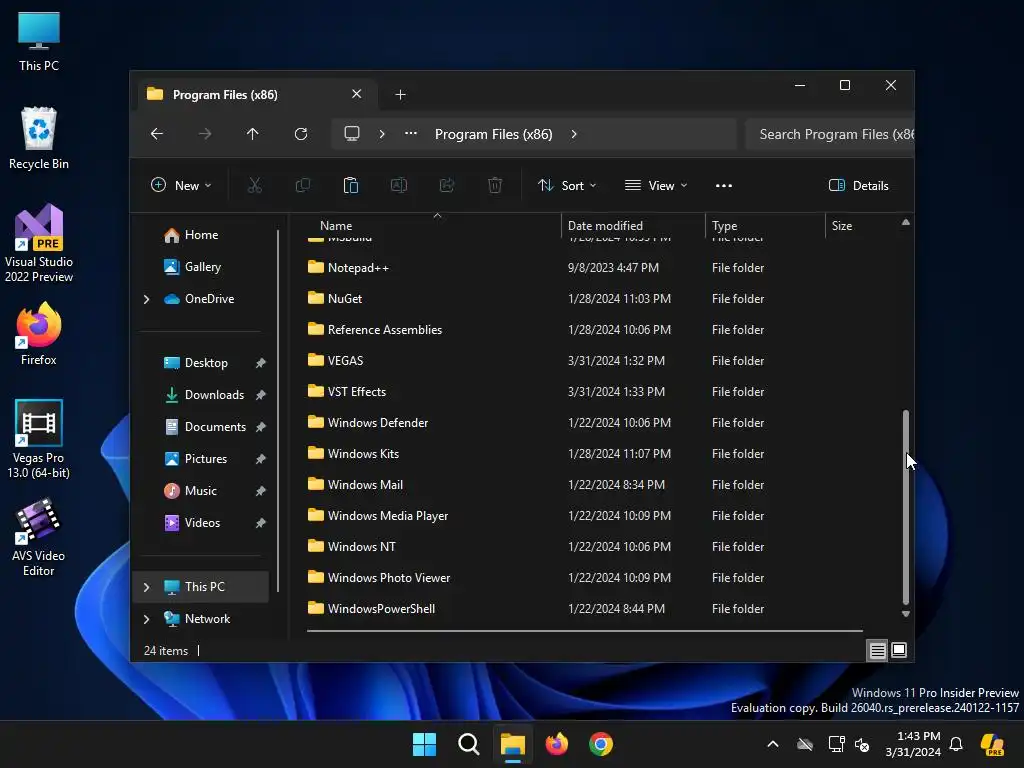Show hidden path via address bar ellipsis
The height and width of the screenshot is (768, 1024).
tap(411, 133)
